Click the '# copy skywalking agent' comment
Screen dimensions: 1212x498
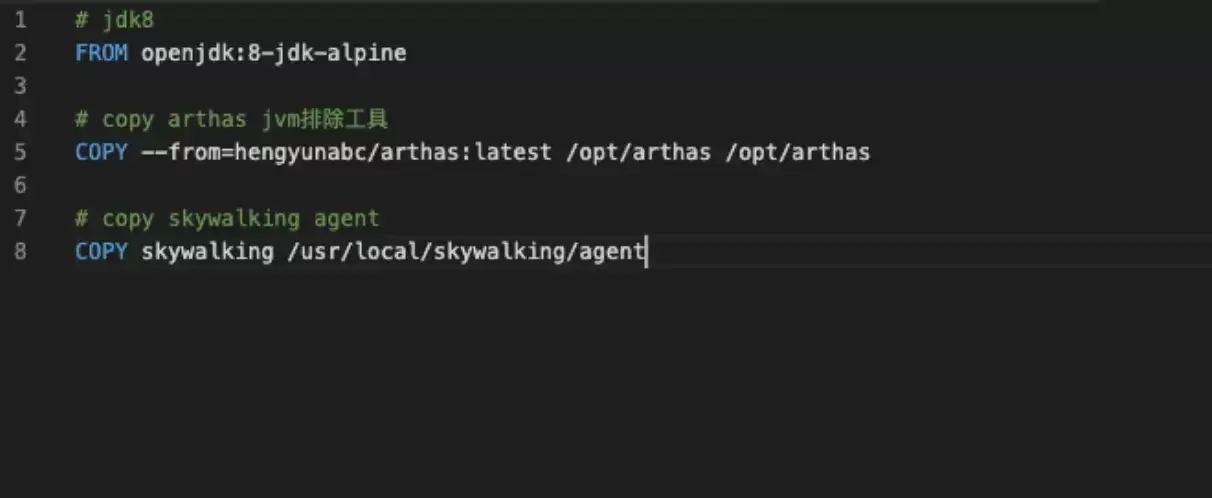click(228, 218)
